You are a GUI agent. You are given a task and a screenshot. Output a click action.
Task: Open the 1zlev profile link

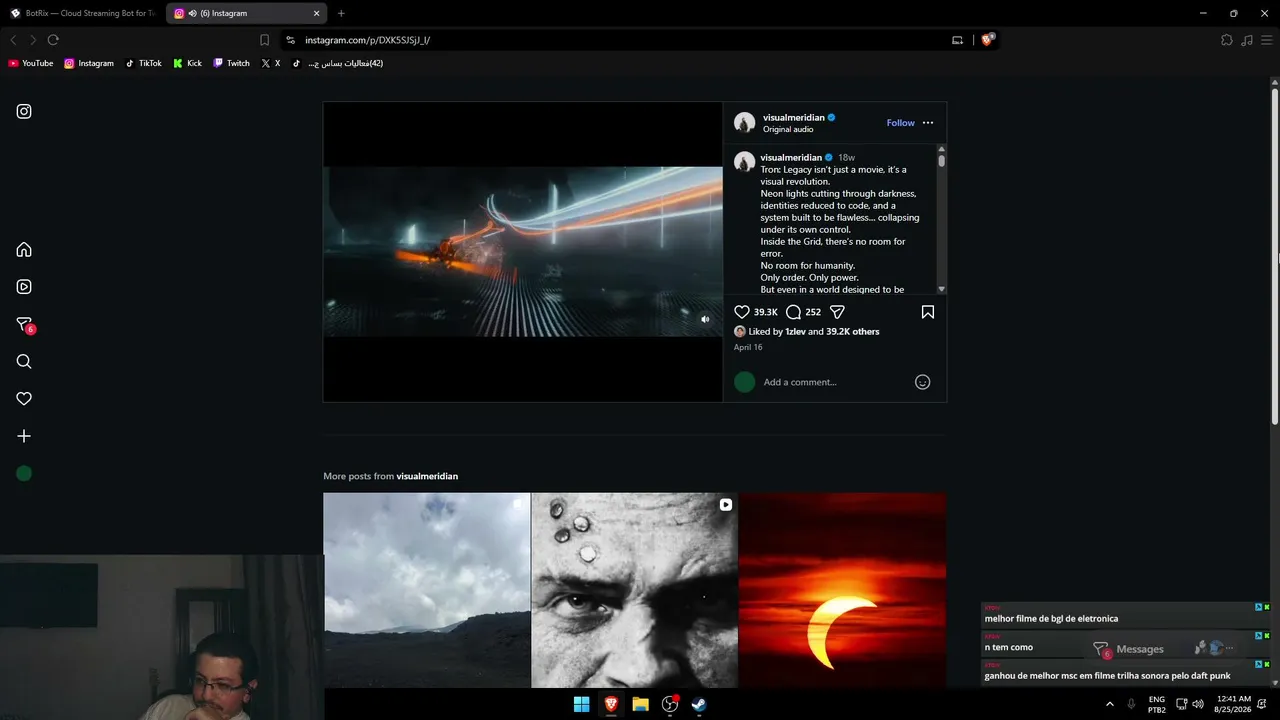[x=795, y=332]
